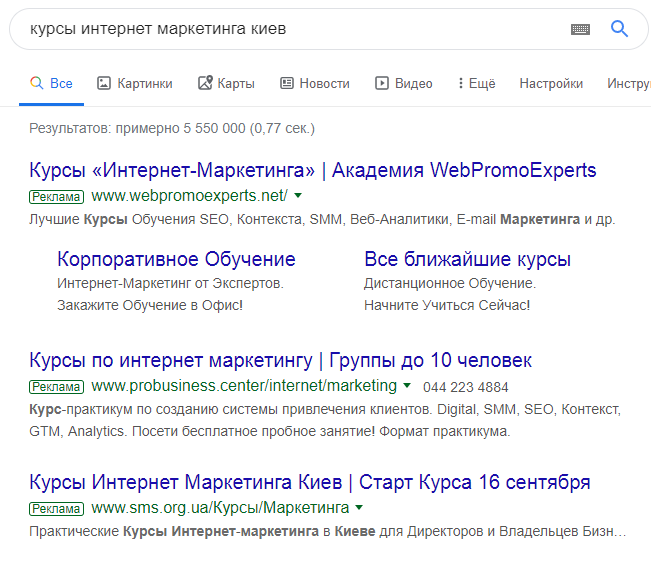Screen dimensions: 651x571
Task: Switch to the 'Картинки' tab
Action: tap(134, 83)
